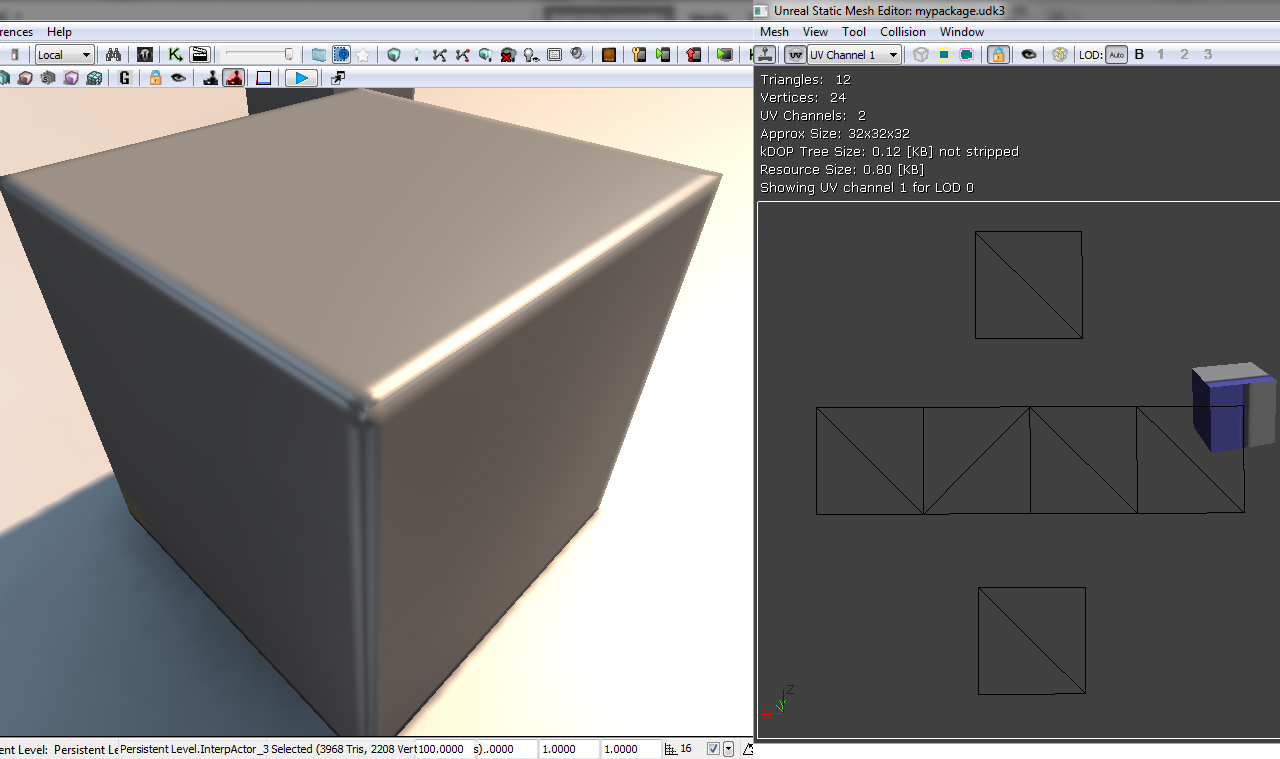Open the Window menu in Static Mesh Editor

962,32
